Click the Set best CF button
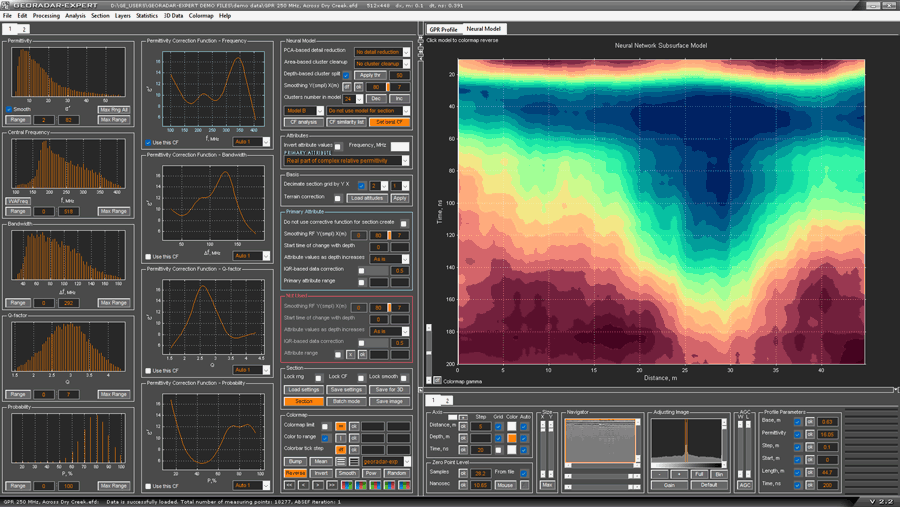This screenshot has width=900, height=507. (390, 122)
